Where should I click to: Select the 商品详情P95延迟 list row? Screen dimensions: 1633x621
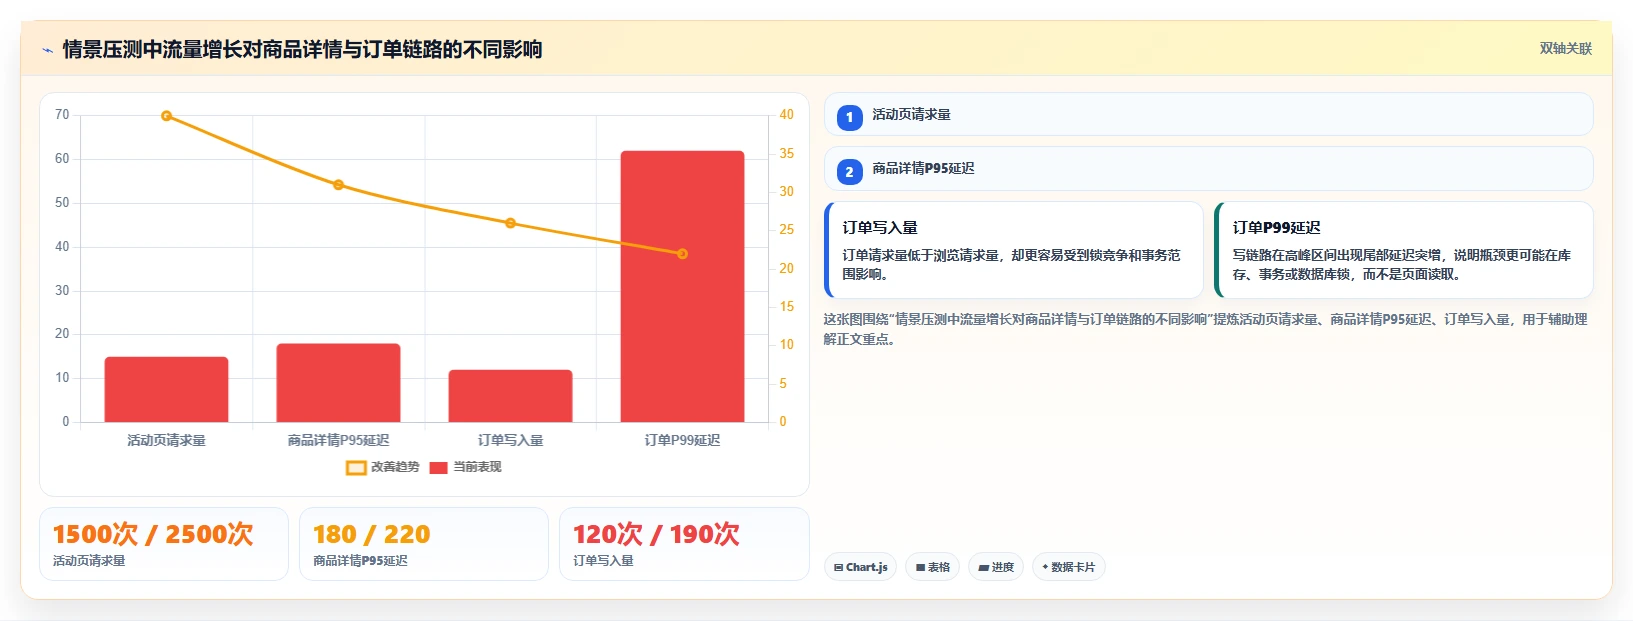pos(1208,169)
